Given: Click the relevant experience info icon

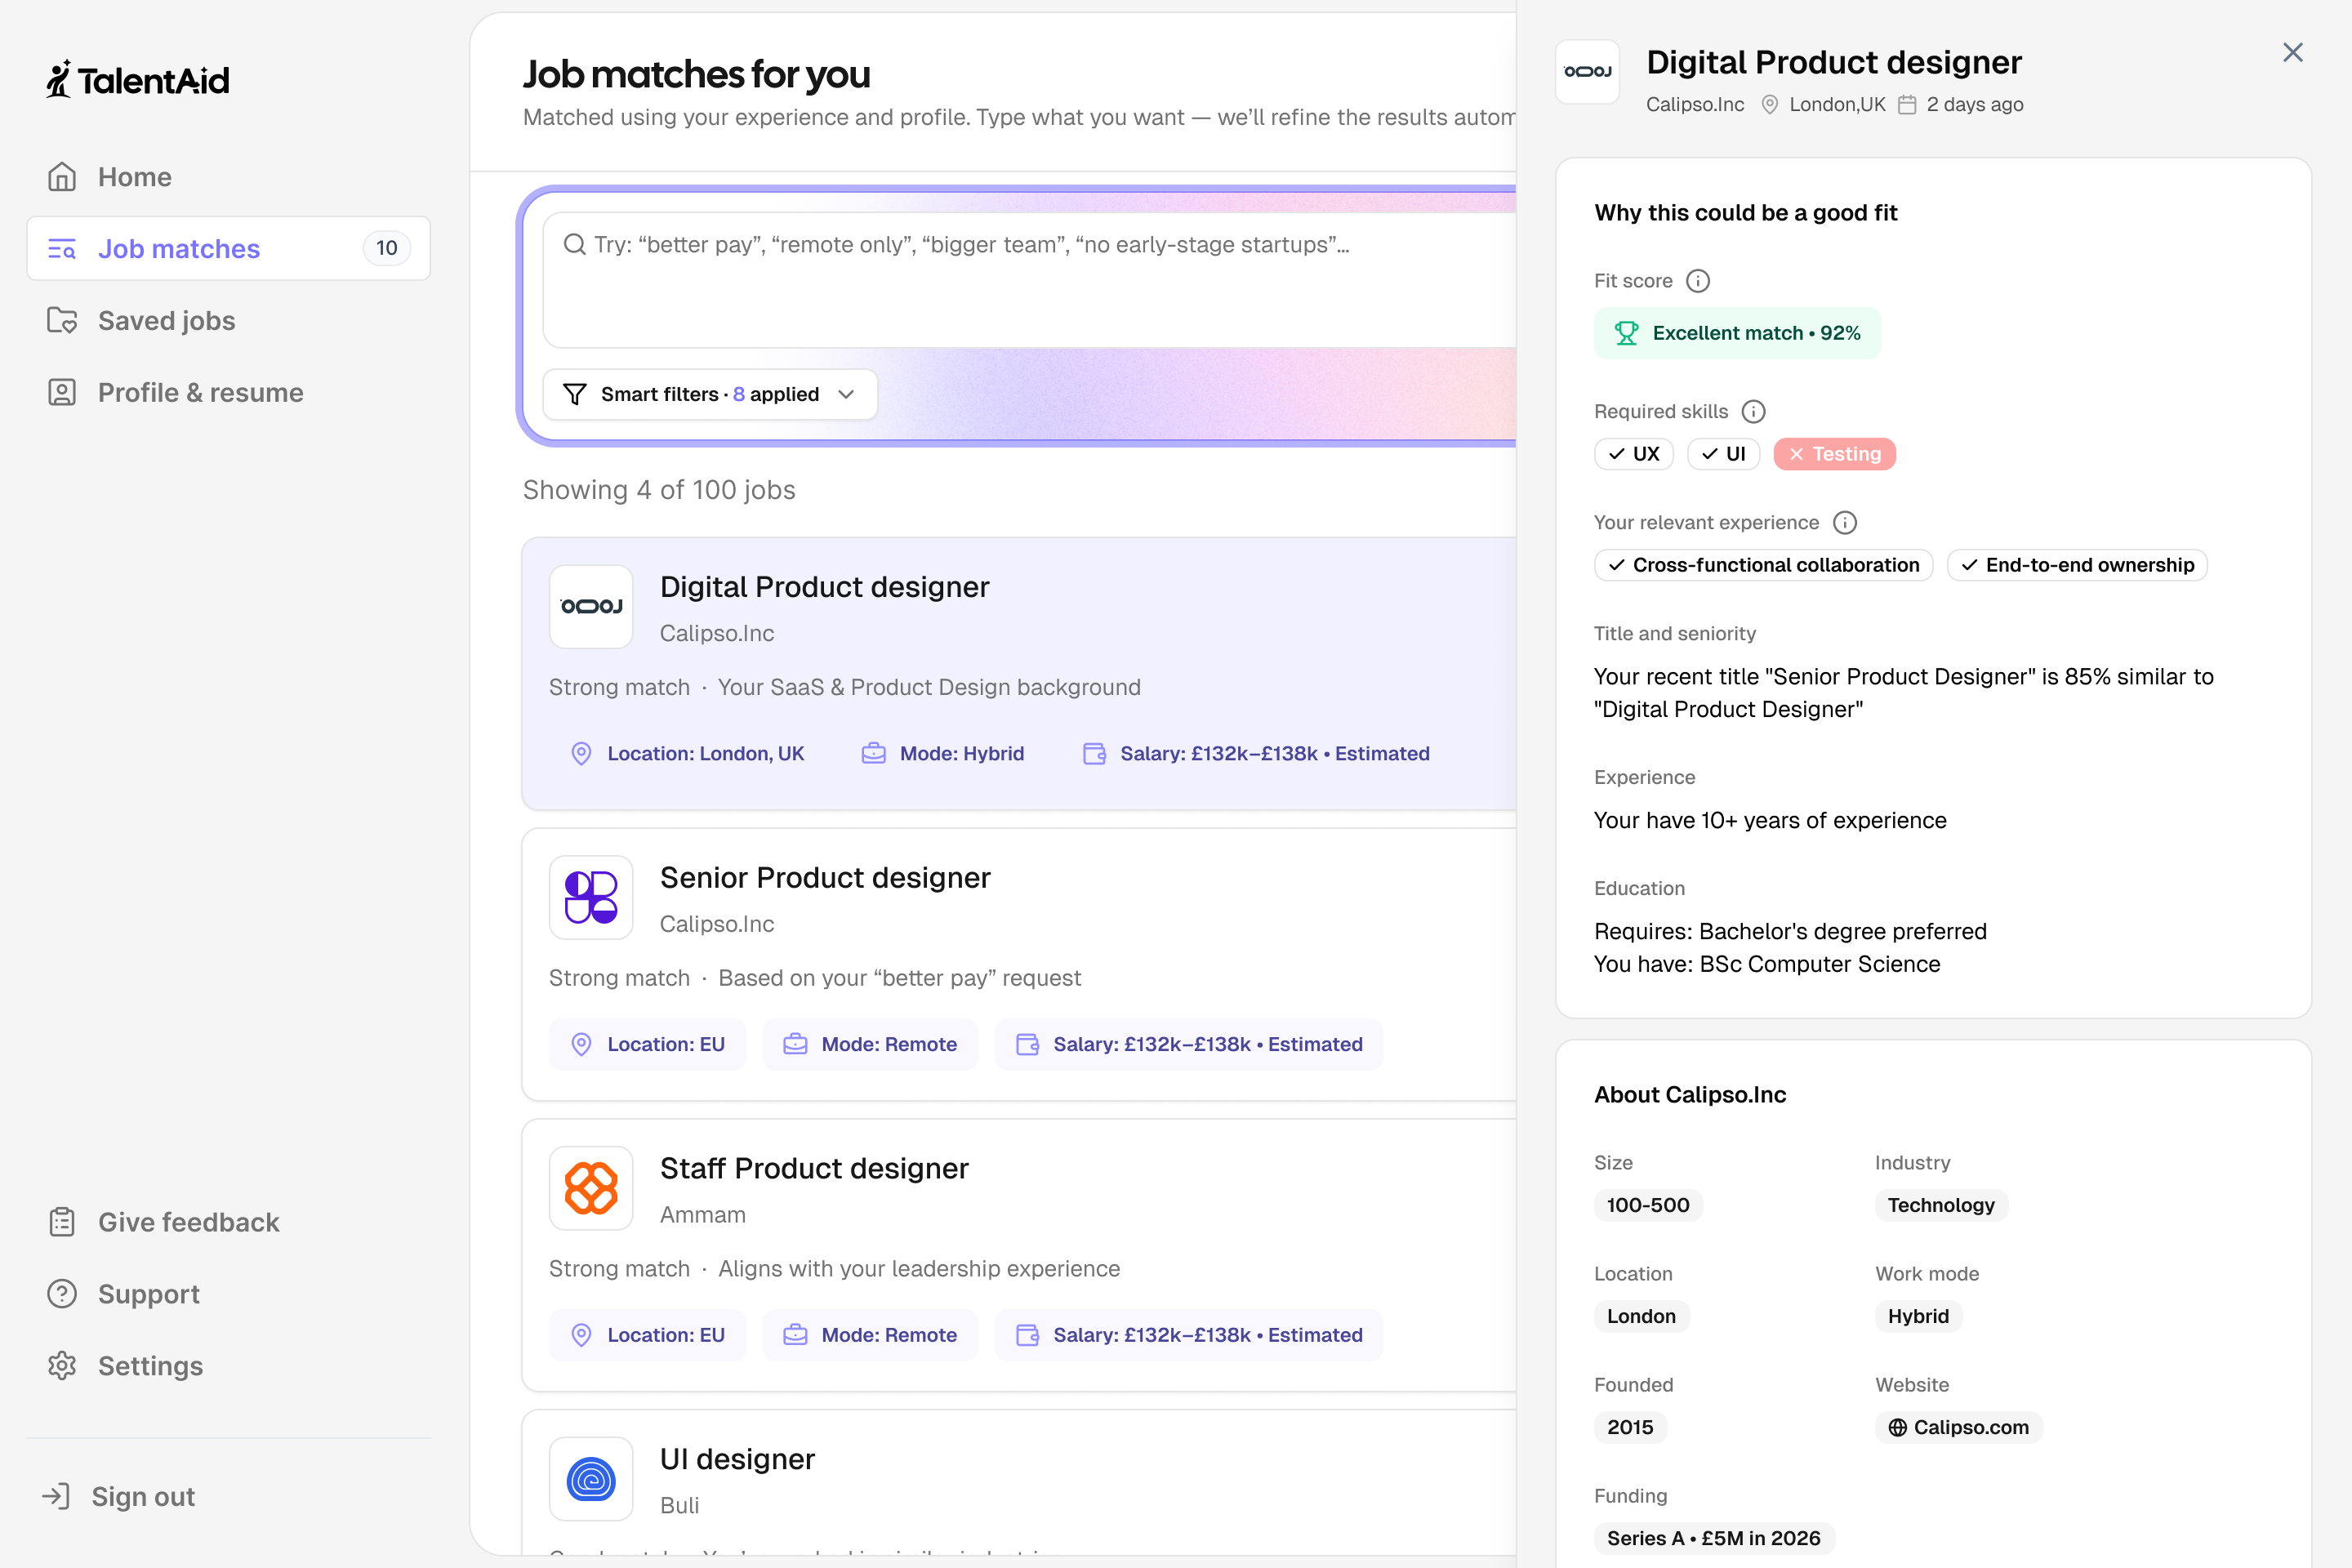Looking at the screenshot, I should (1845, 523).
